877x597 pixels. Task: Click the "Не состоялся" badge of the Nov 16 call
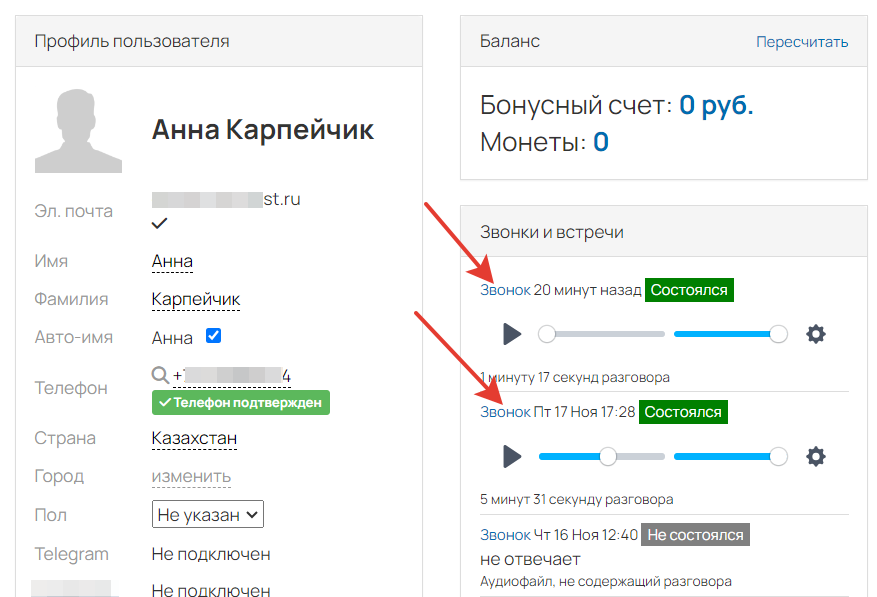(695, 534)
